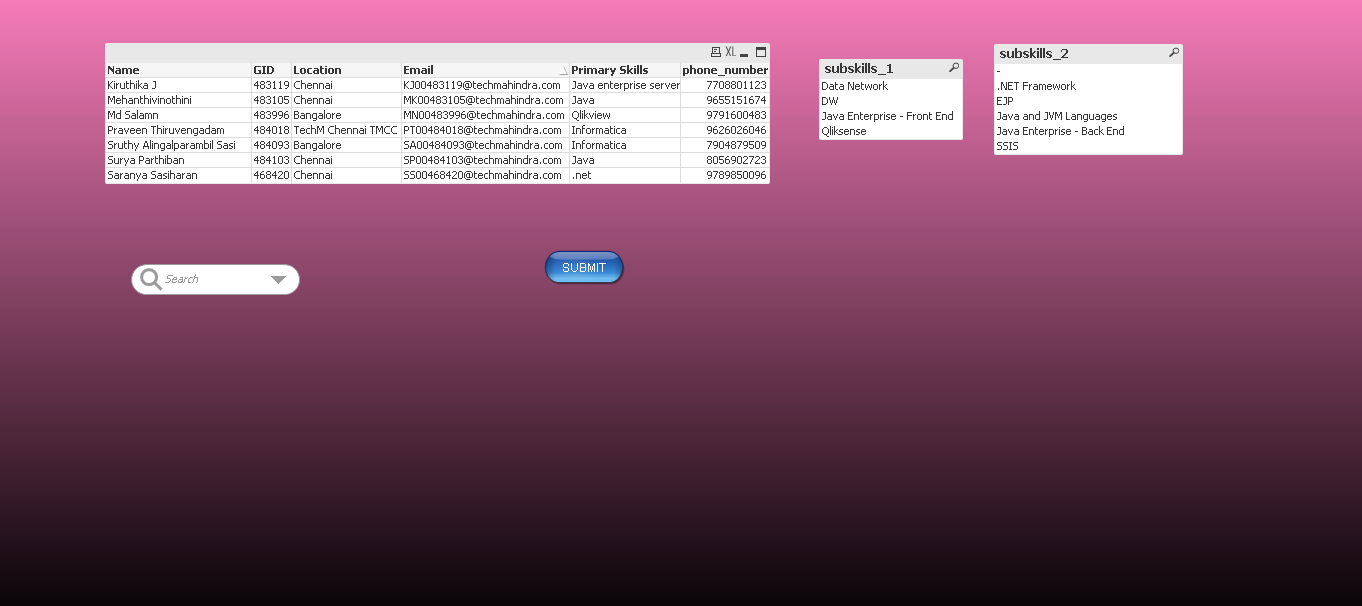Select Java Enterprise - Front End value
Screen dimensions: 1362x606
point(891,116)
